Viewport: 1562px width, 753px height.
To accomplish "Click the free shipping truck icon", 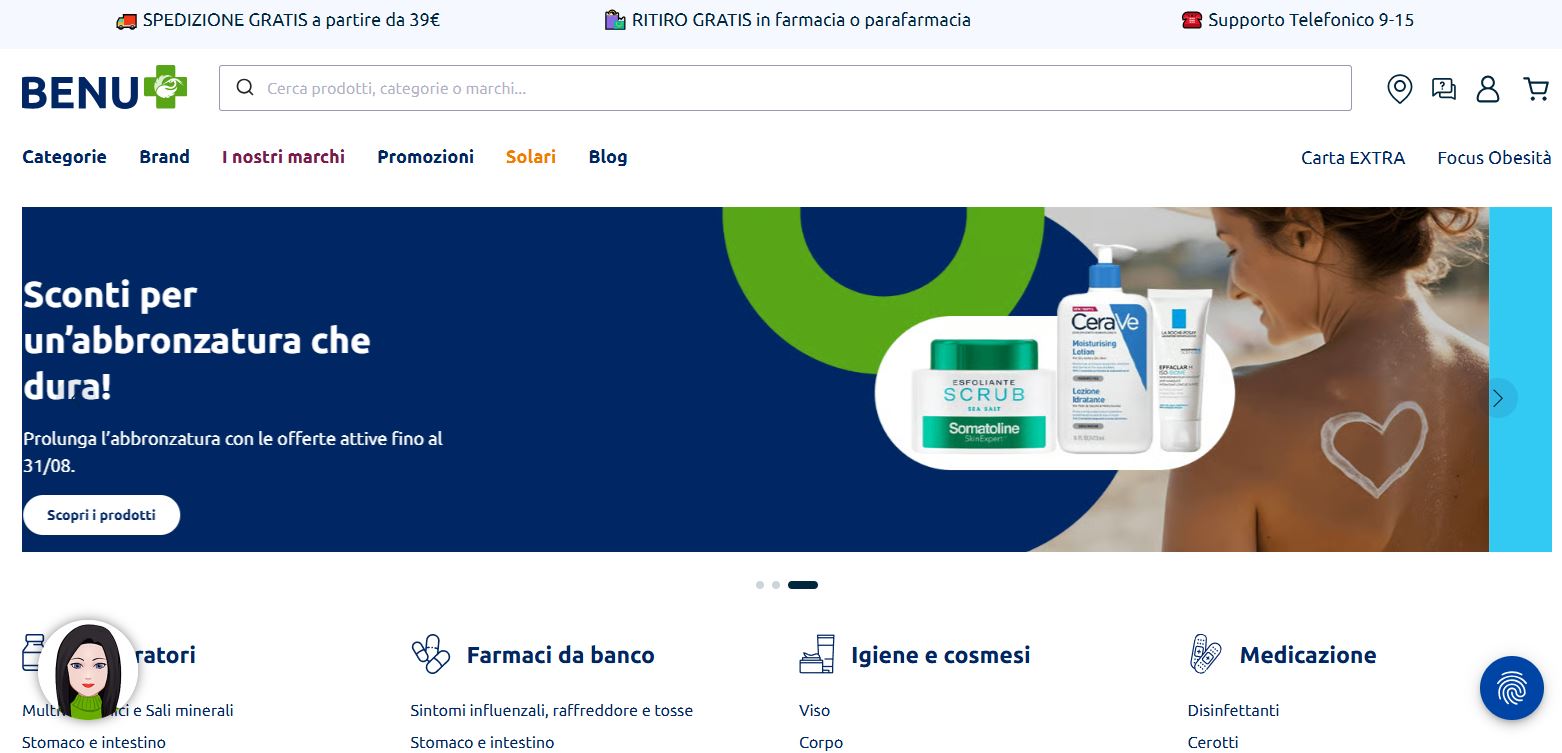I will 126,20.
